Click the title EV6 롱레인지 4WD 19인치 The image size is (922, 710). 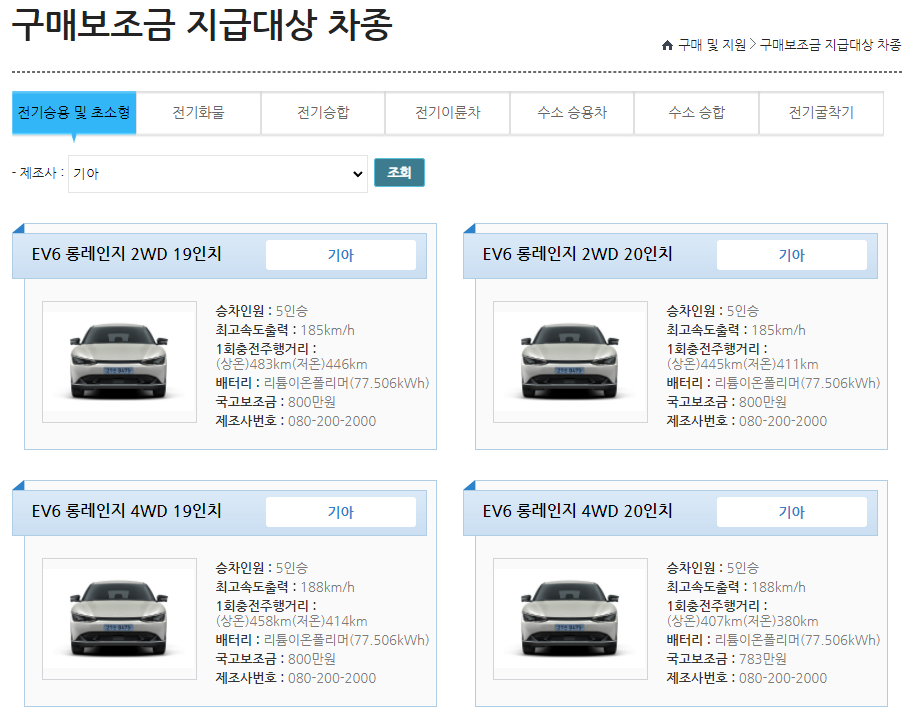pos(126,511)
